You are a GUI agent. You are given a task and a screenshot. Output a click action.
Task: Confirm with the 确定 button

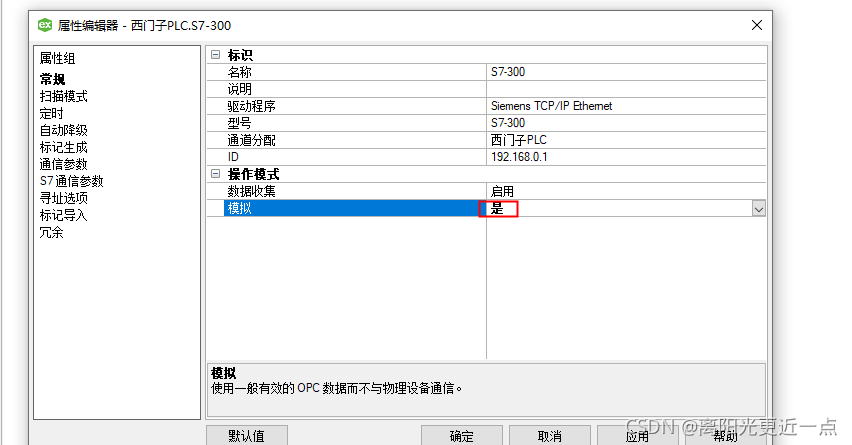click(x=462, y=436)
